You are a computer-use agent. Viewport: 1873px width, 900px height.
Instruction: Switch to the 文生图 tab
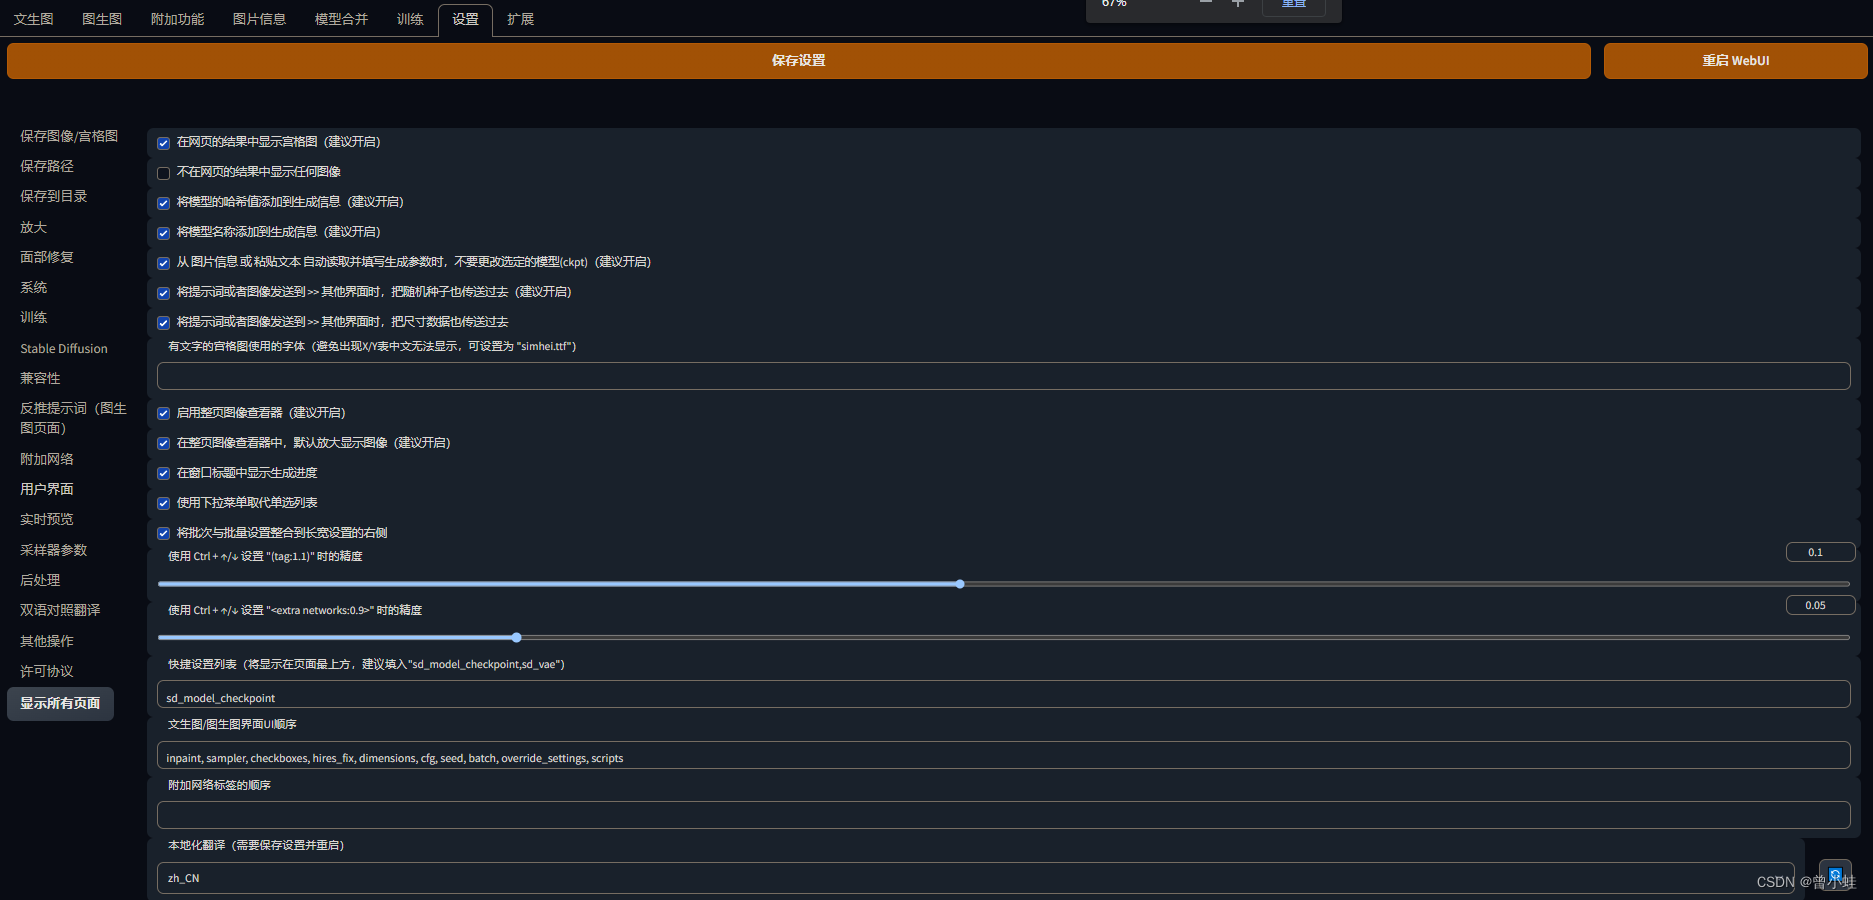(x=34, y=19)
